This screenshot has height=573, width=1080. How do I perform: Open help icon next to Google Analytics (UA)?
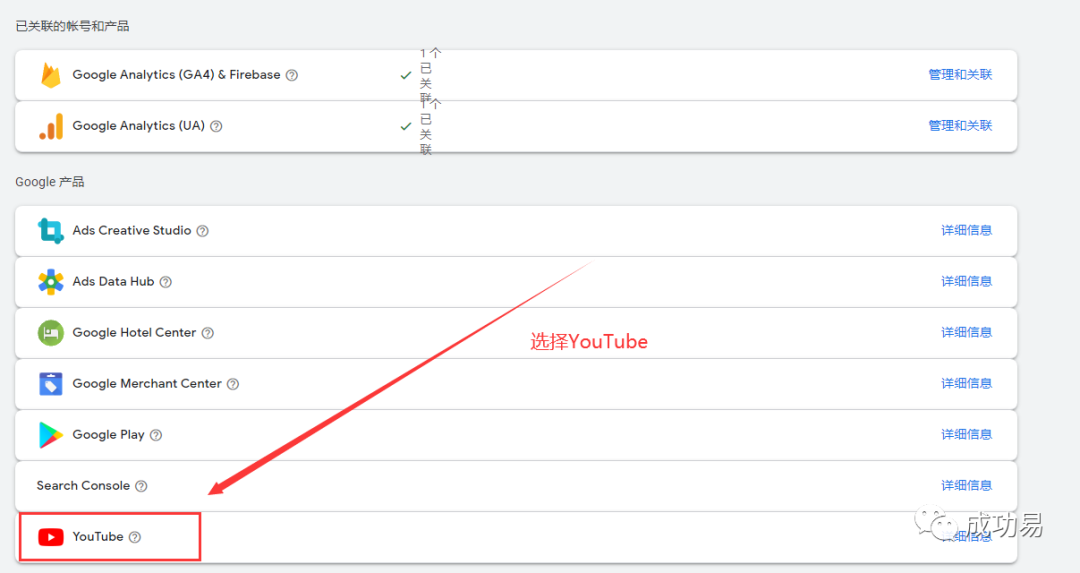[x=216, y=126]
